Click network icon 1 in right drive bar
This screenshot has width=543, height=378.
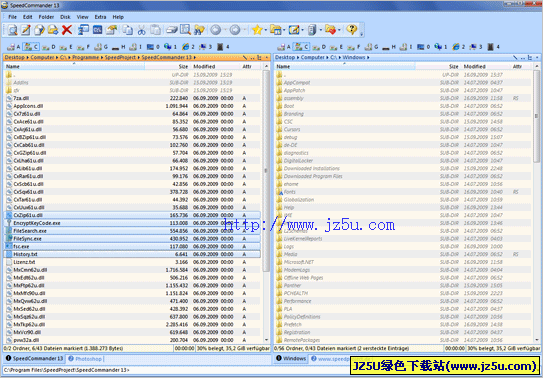coord(441,47)
